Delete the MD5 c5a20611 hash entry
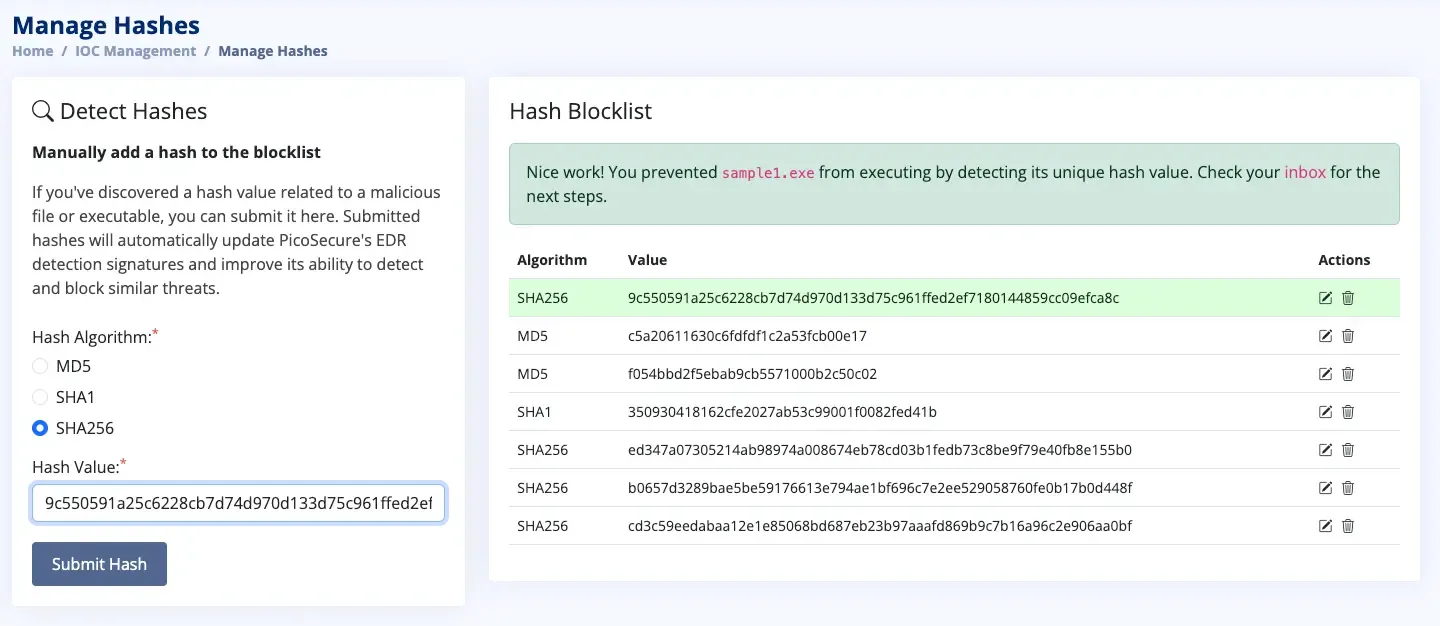 pos(1348,336)
